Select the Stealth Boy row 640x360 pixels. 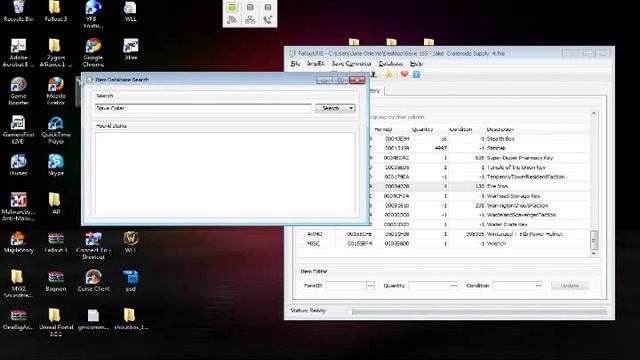tap(480, 139)
